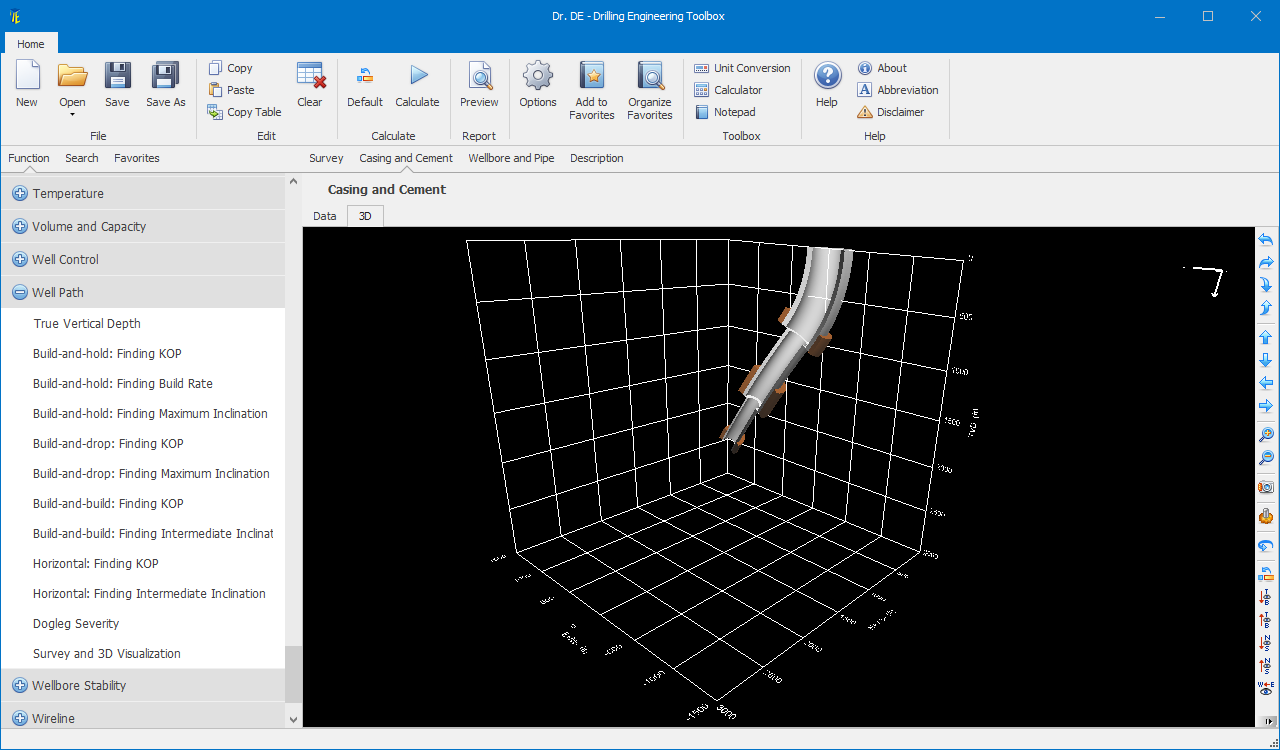Click the Clear table icon
1280x750 pixels.
310,77
